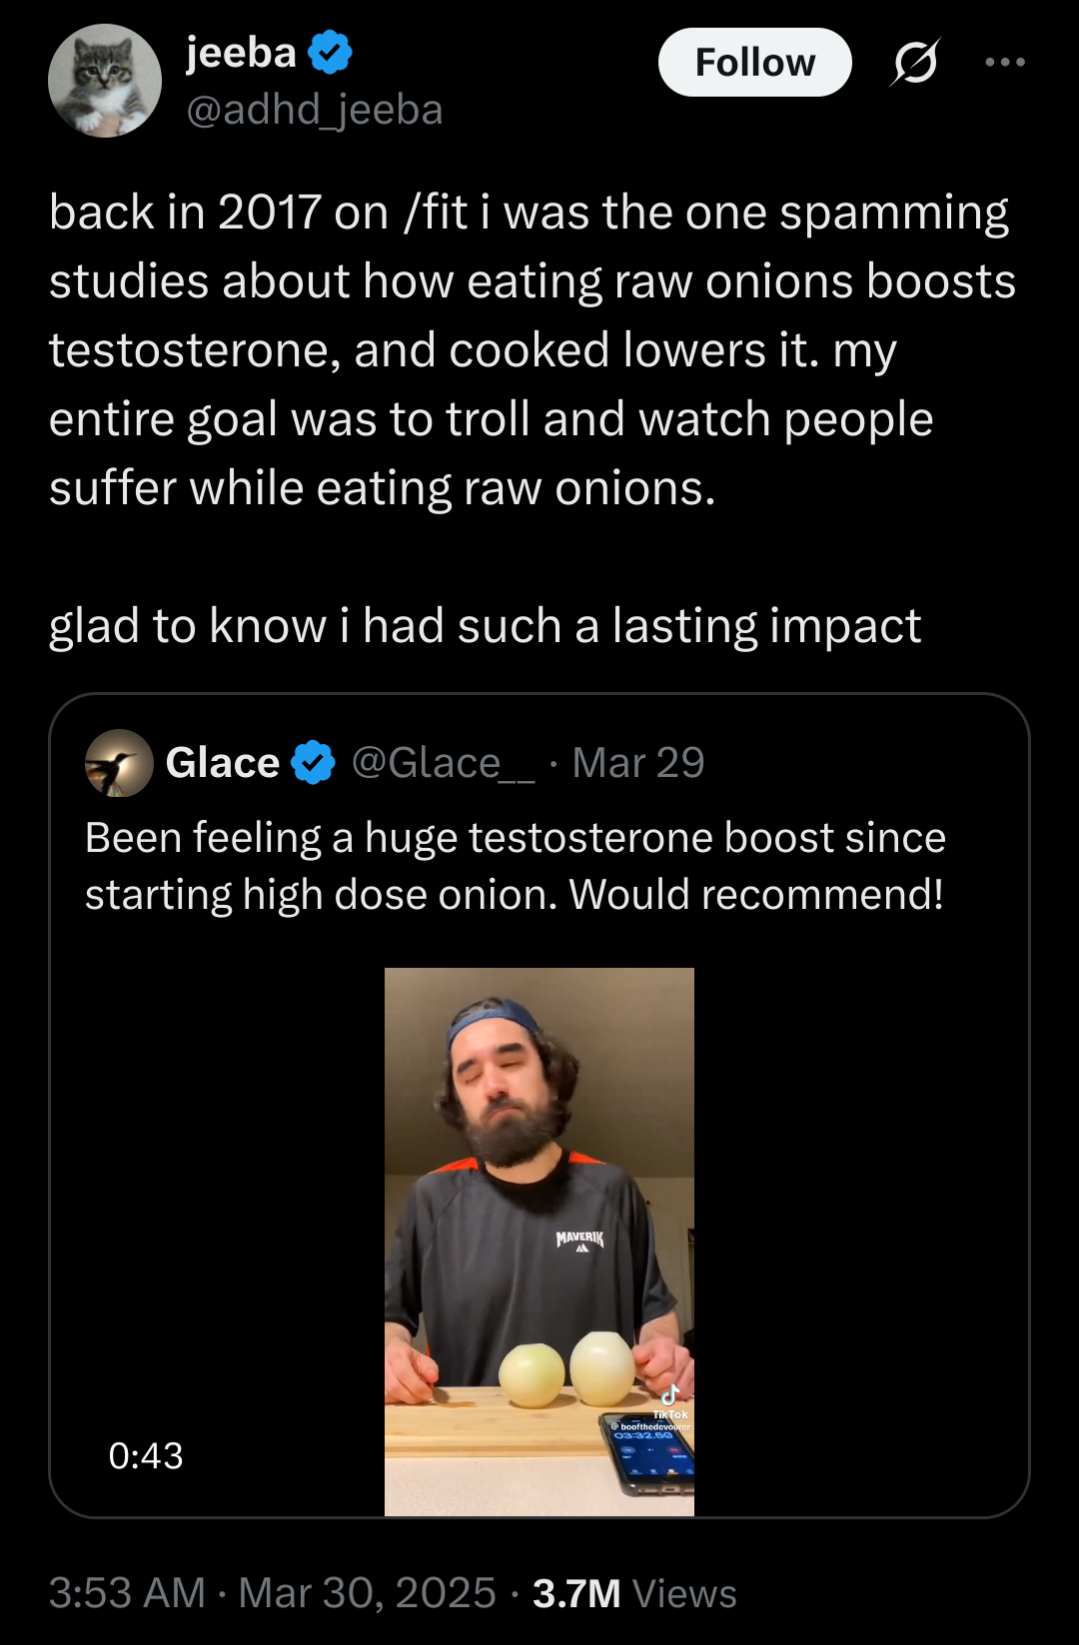Click the TikTok logo watermark on video
Viewport: 1079px width, 1645px height.
point(670,1396)
